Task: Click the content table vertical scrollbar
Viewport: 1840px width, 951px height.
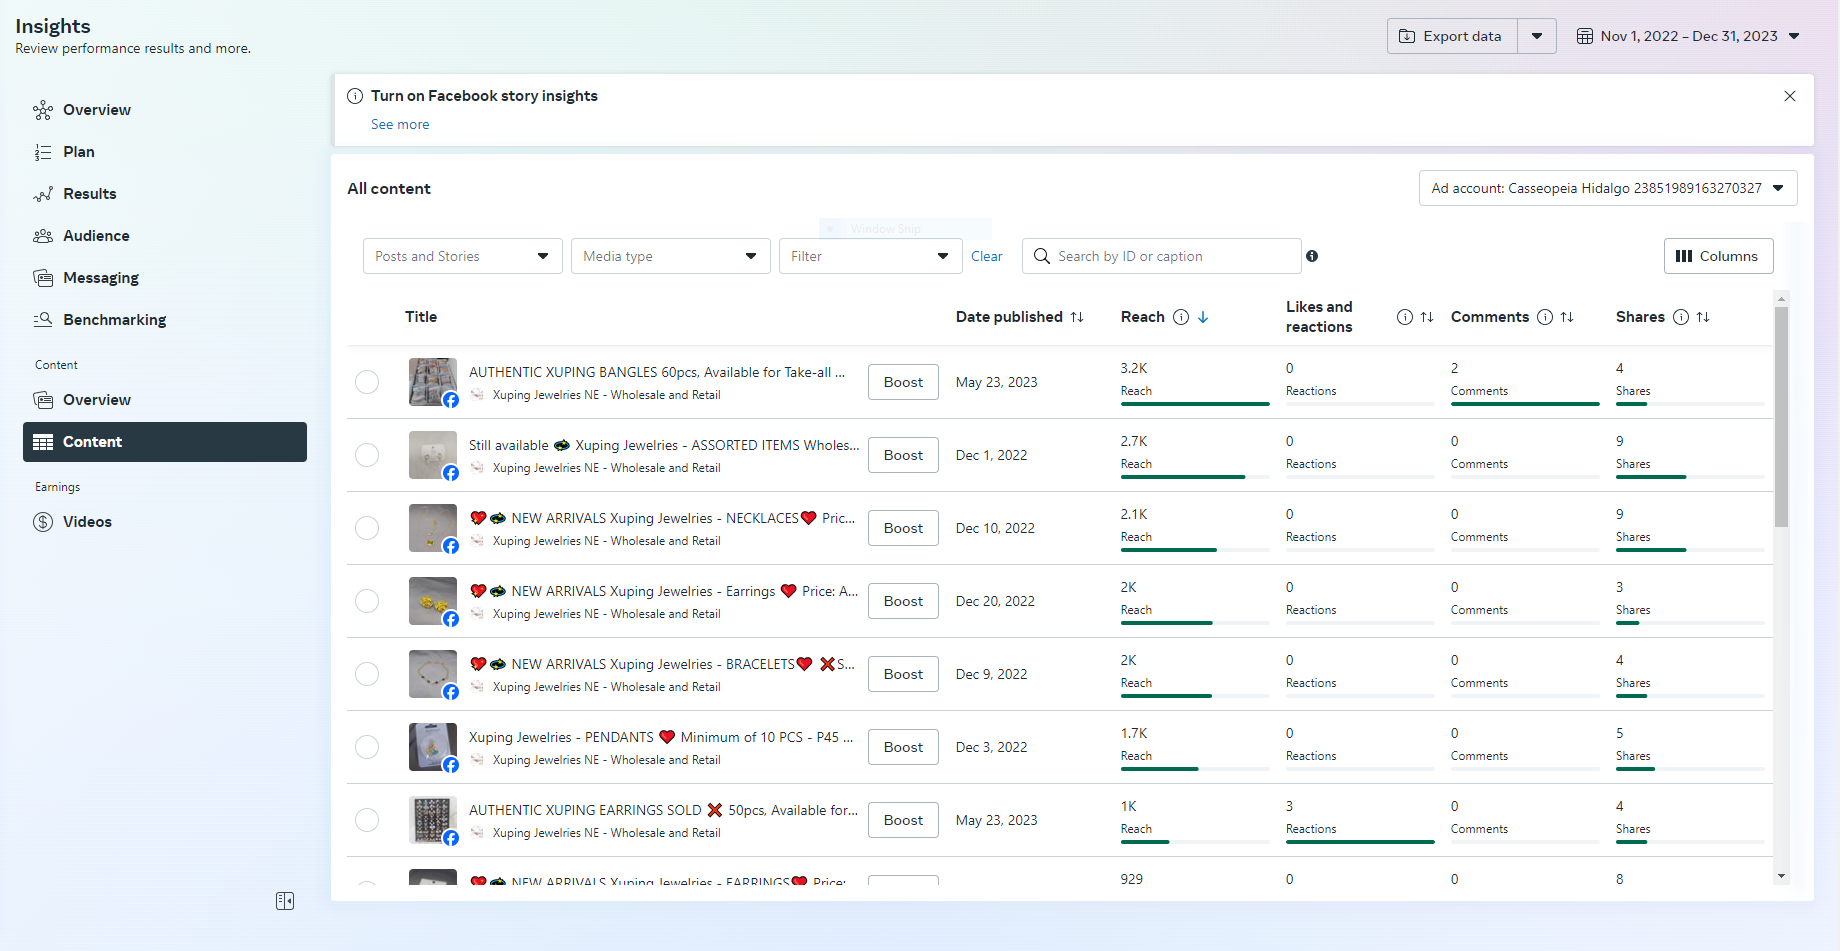Action: (x=1781, y=416)
